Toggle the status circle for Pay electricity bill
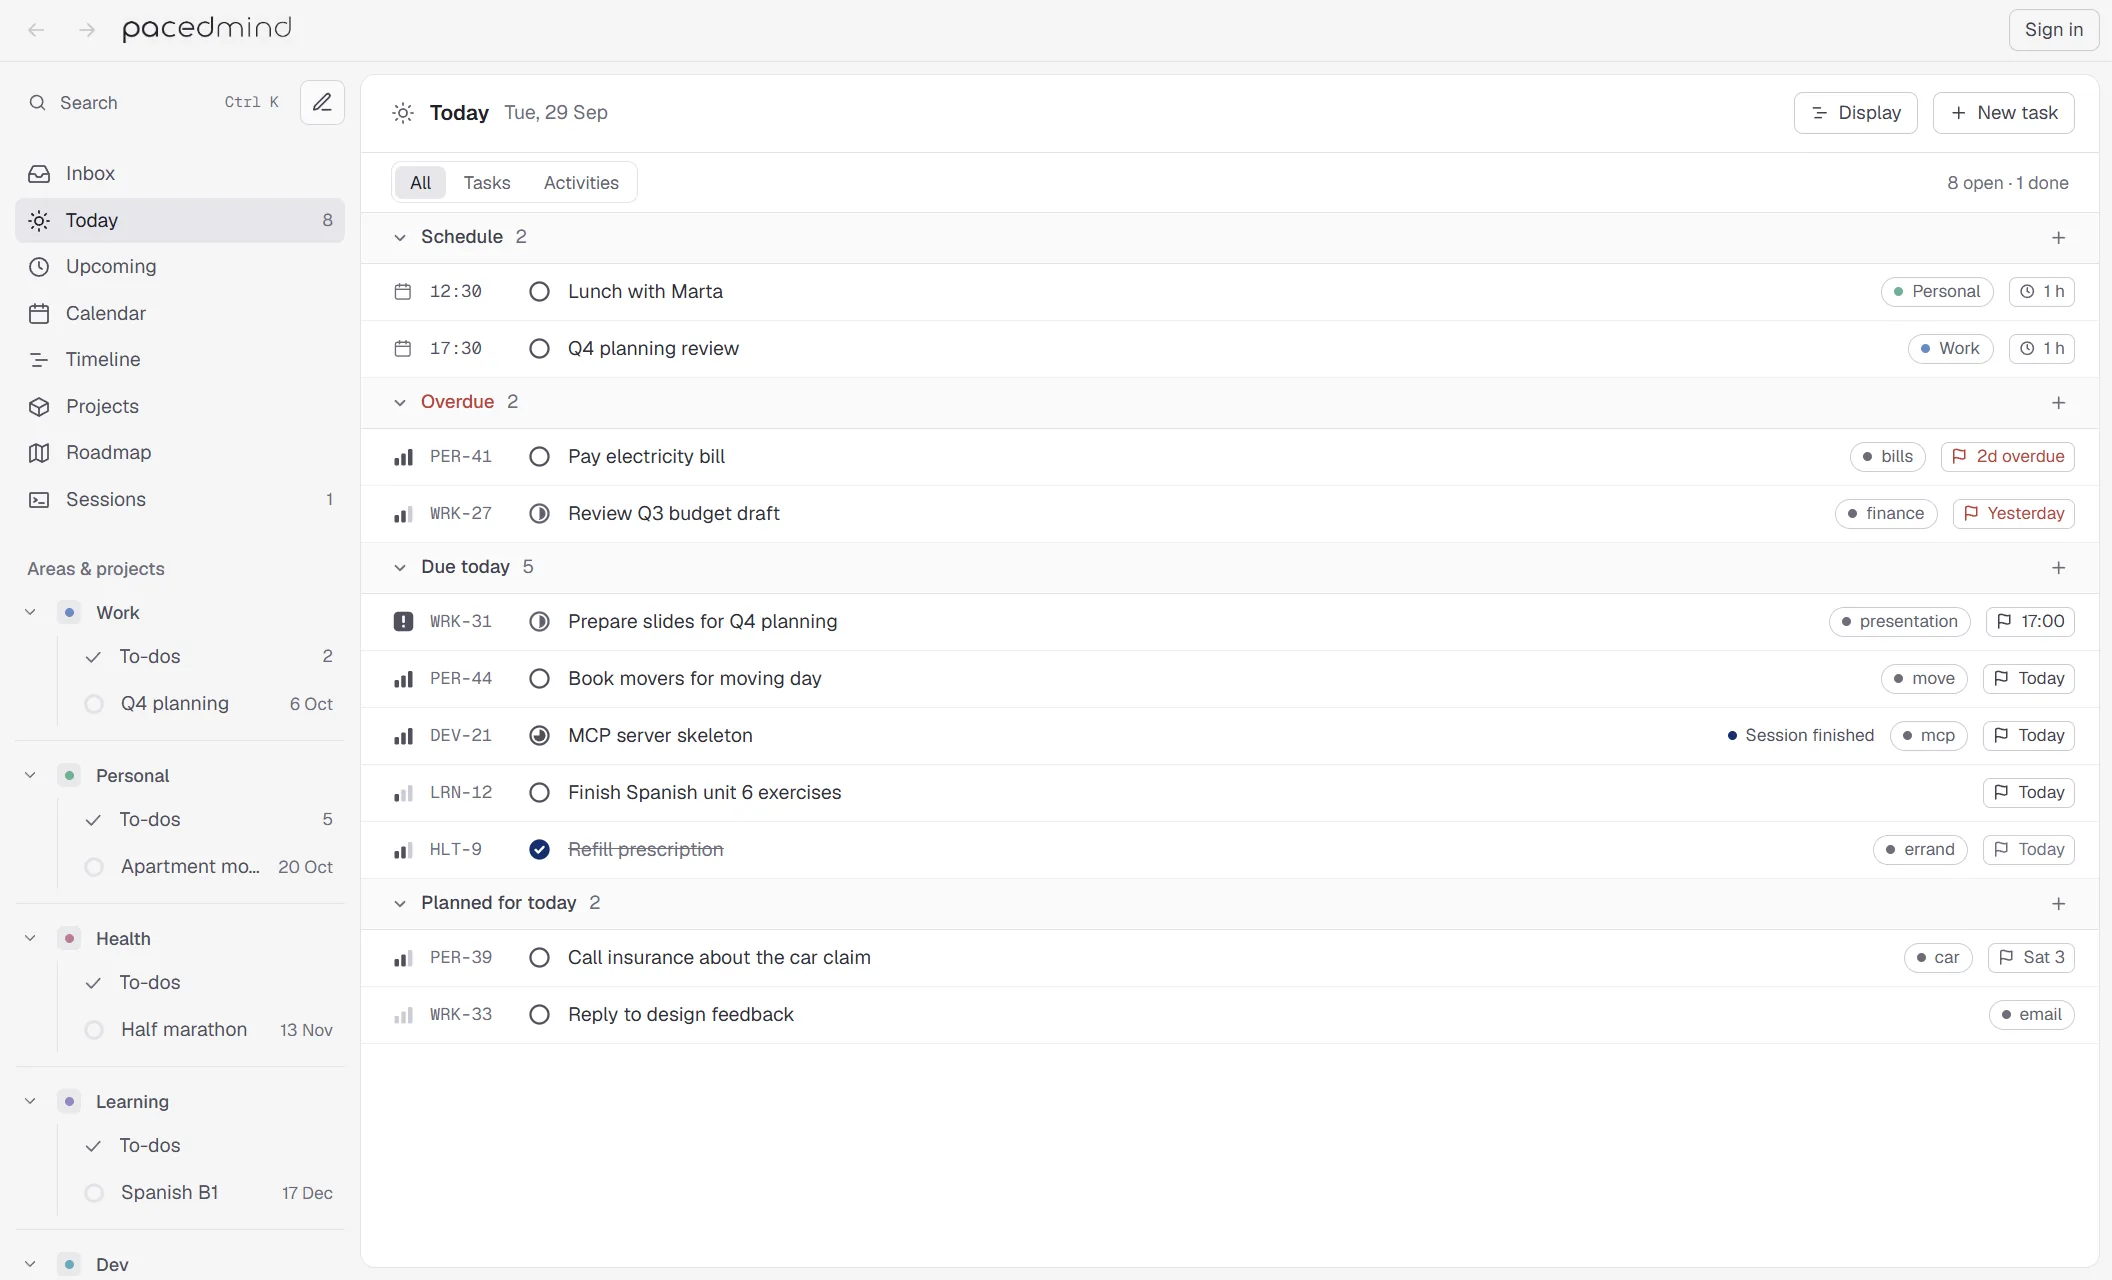This screenshot has height=1280, width=2112. coord(539,457)
